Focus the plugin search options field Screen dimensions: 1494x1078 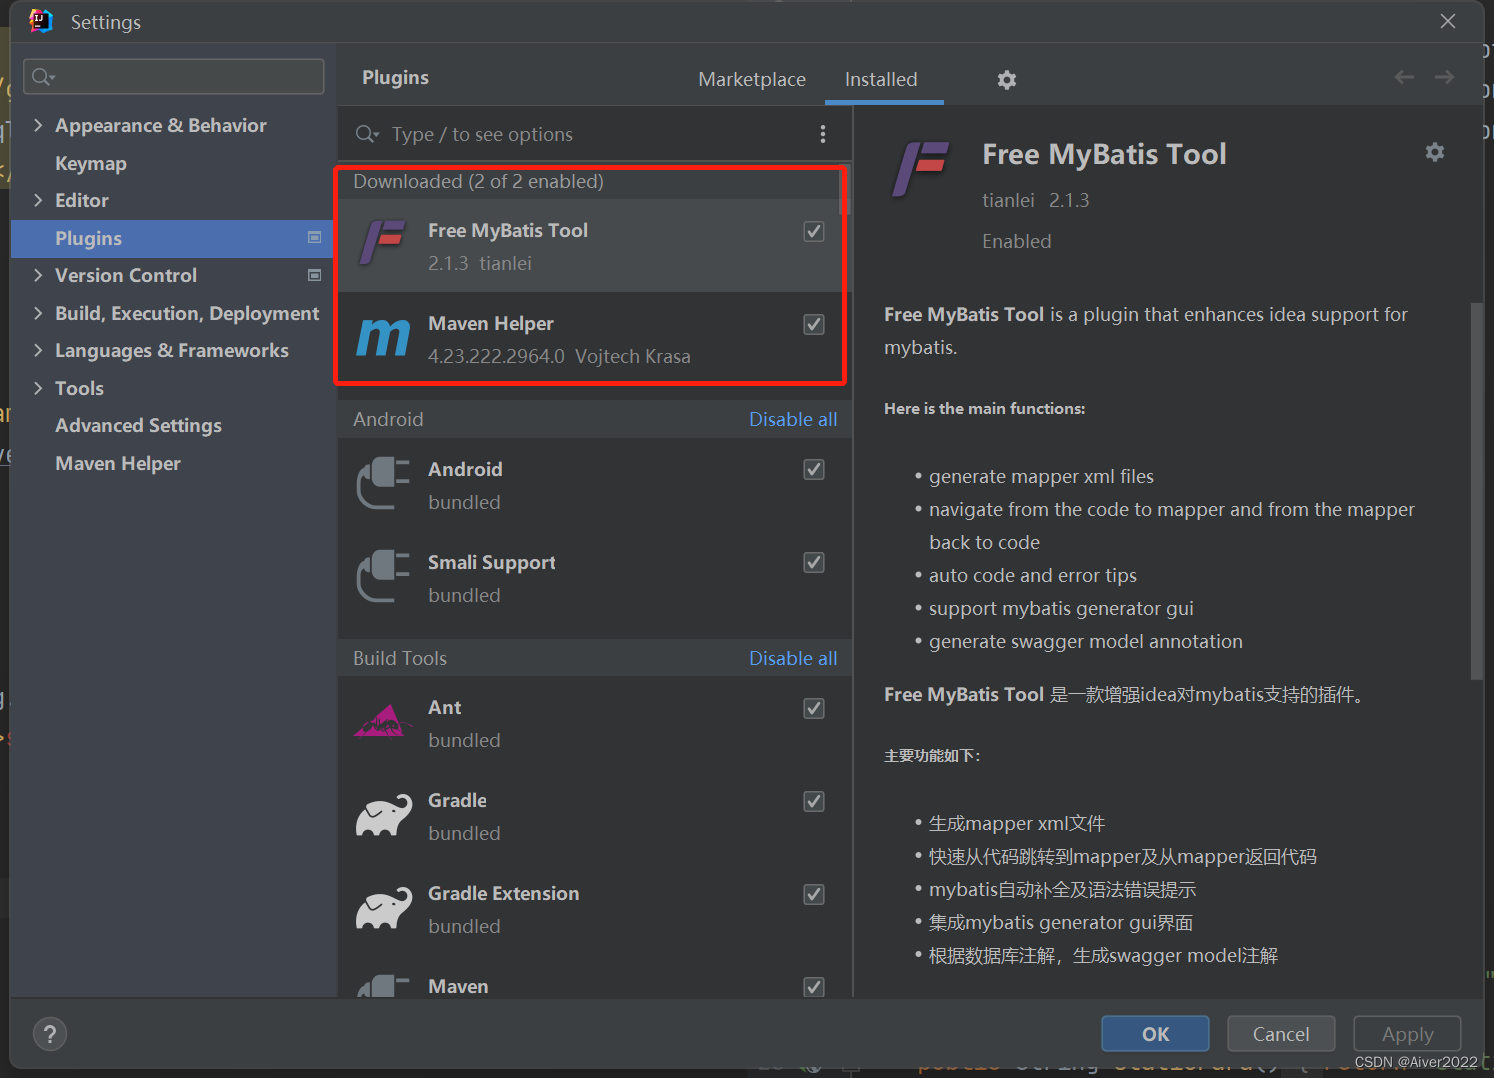595,134
